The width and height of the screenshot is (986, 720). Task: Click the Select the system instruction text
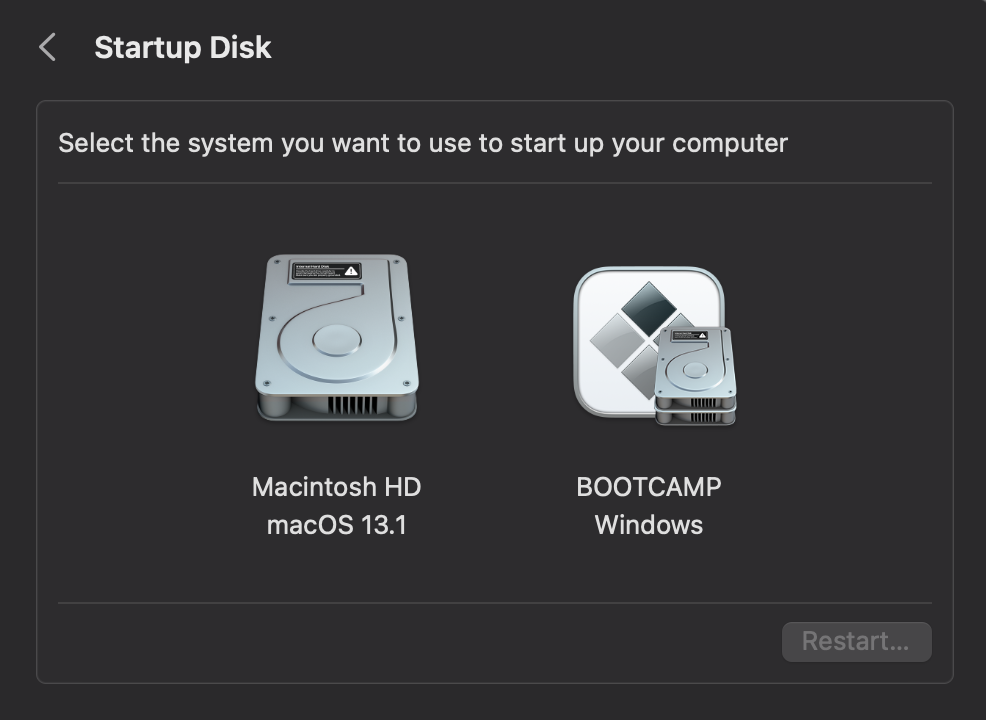(423, 143)
